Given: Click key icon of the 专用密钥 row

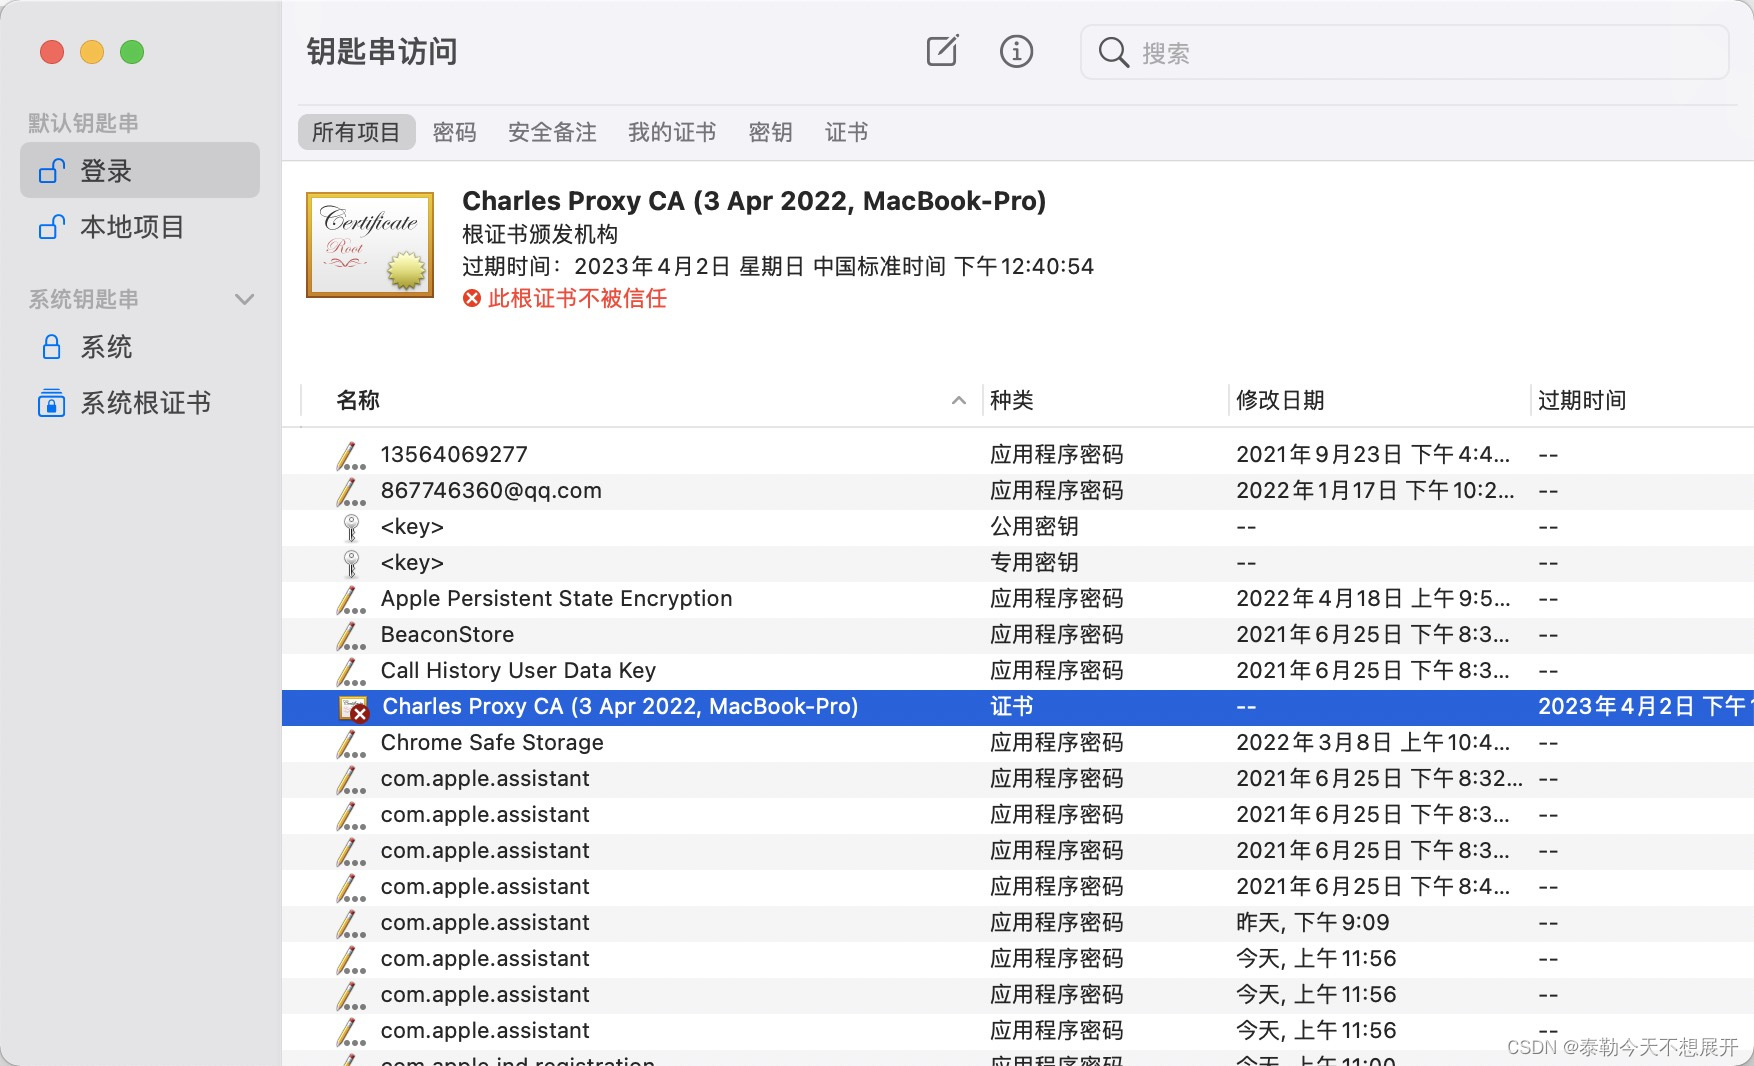Looking at the screenshot, I should 351,563.
